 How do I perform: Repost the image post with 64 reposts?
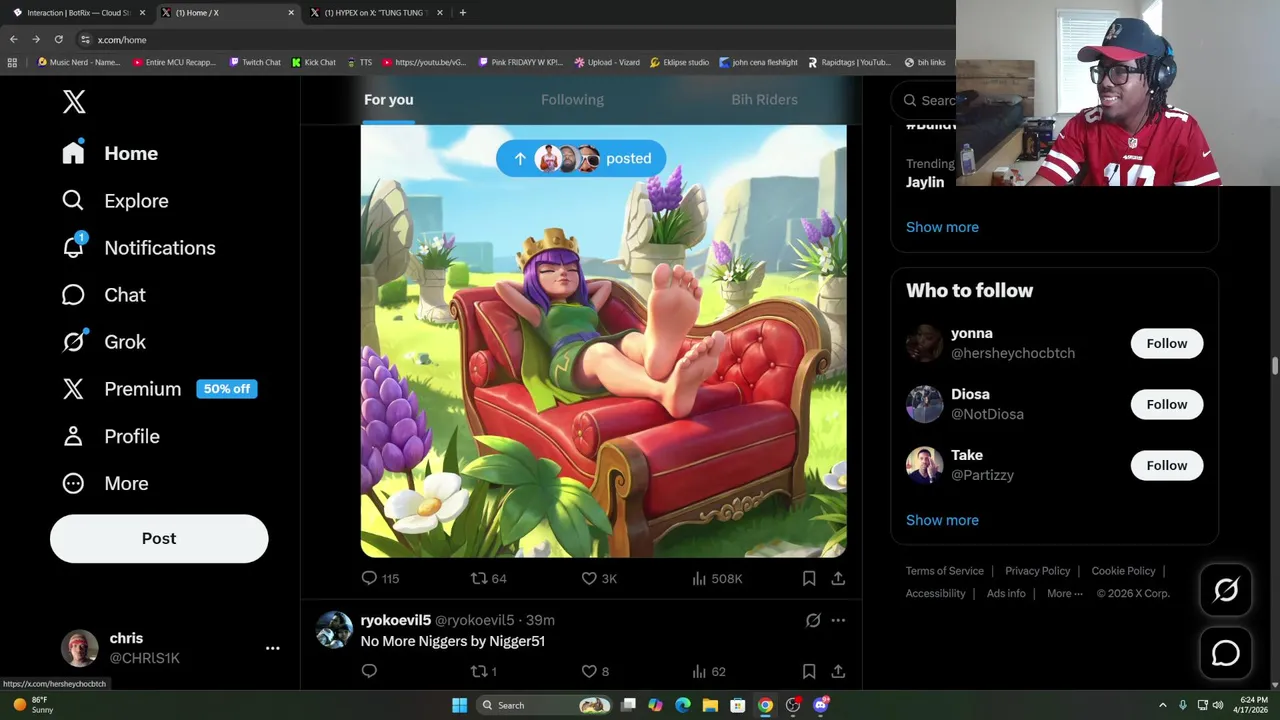pos(488,578)
